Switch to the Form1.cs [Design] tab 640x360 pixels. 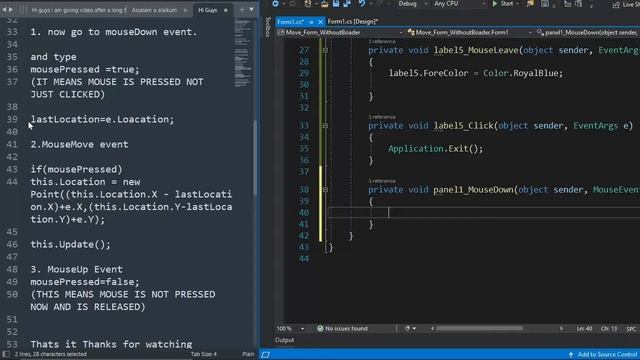[353, 22]
